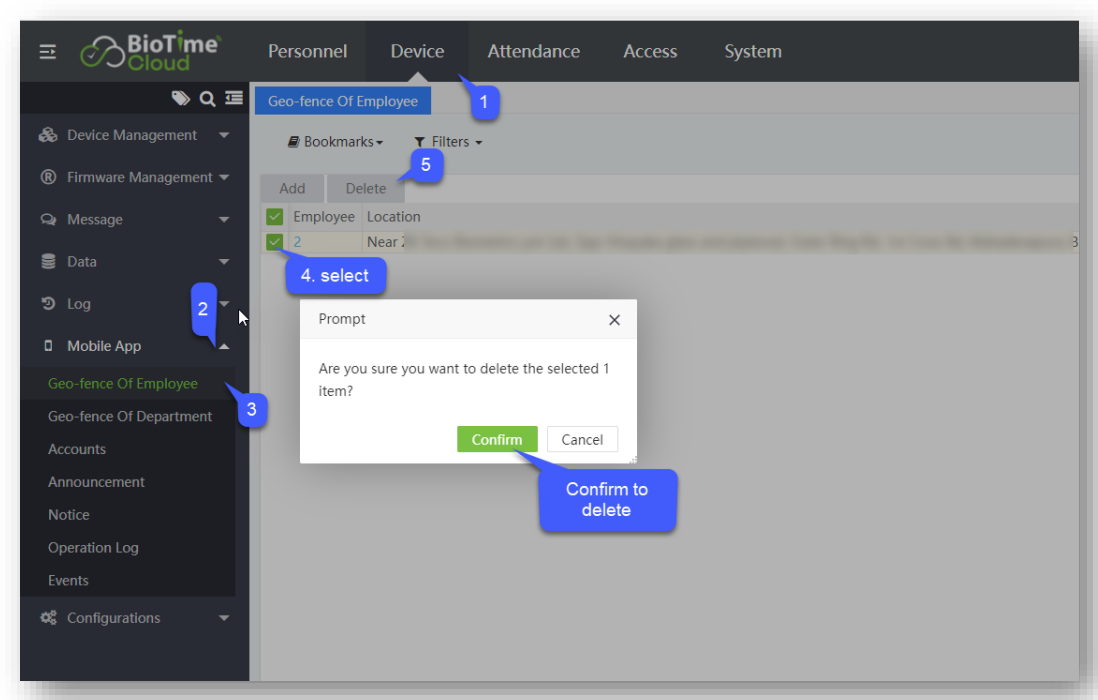Switch to the Attendance menu
The image size is (1098, 700).
click(x=533, y=52)
